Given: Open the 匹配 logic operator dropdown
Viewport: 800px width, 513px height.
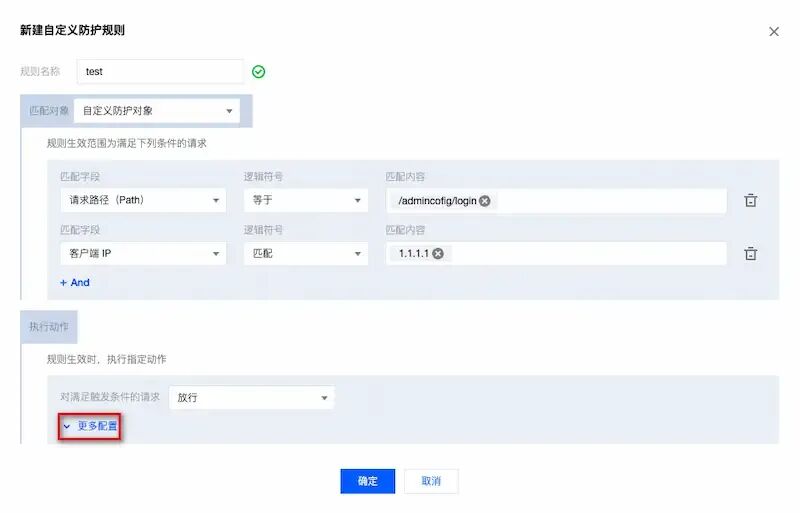Looking at the screenshot, I should pyautogui.click(x=306, y=254).
